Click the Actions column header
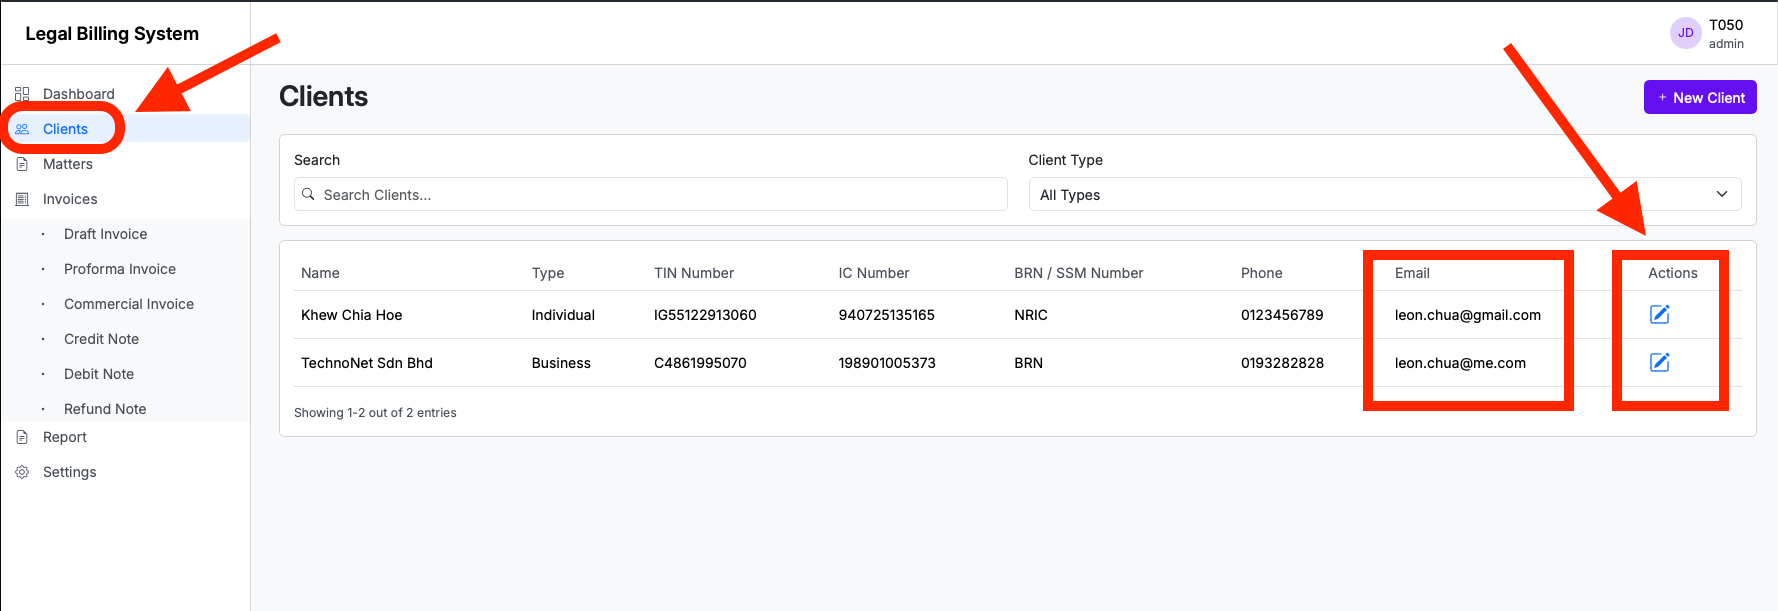Screen dimensions: 1778x611 click(x=1673, y=273)
